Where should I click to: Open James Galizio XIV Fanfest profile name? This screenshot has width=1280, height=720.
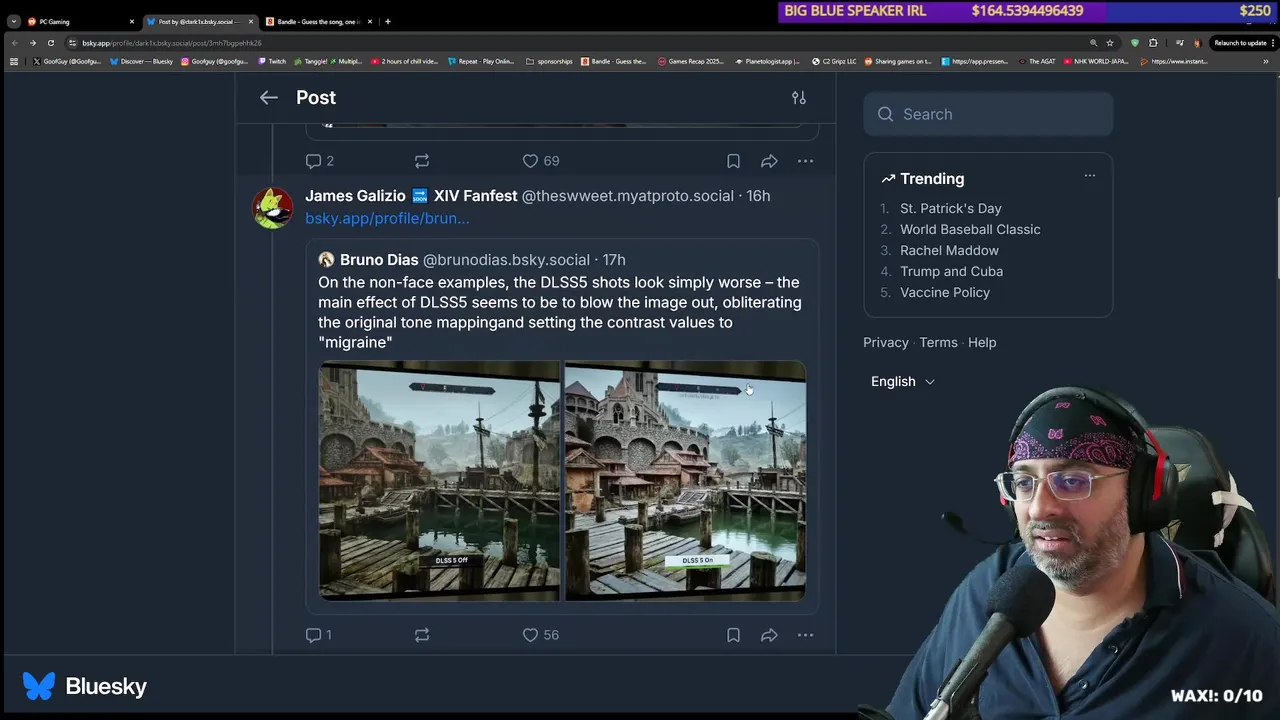pyautogui.click(x=411, y=195)
